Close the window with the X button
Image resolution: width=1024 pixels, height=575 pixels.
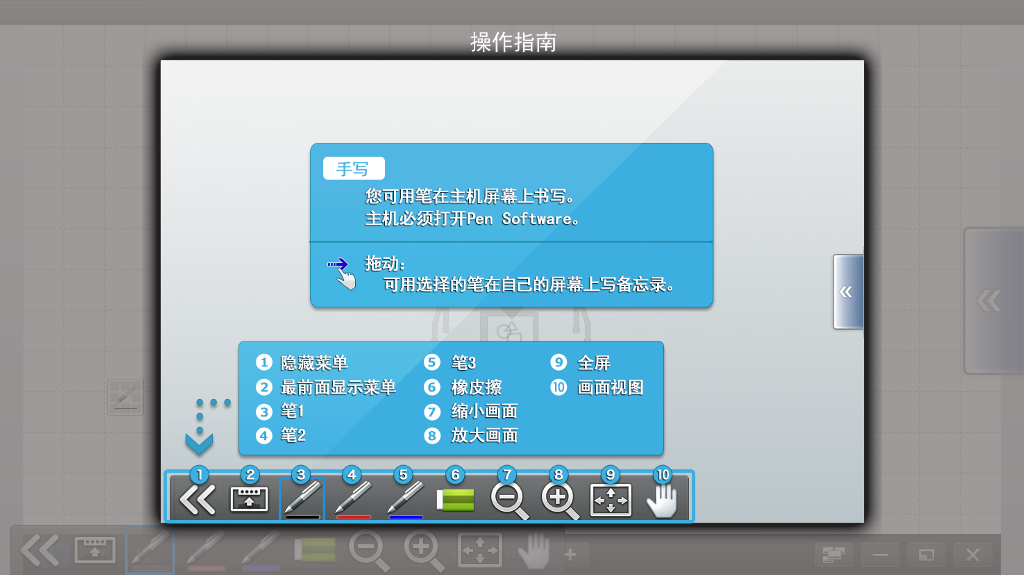coord(972,554)
